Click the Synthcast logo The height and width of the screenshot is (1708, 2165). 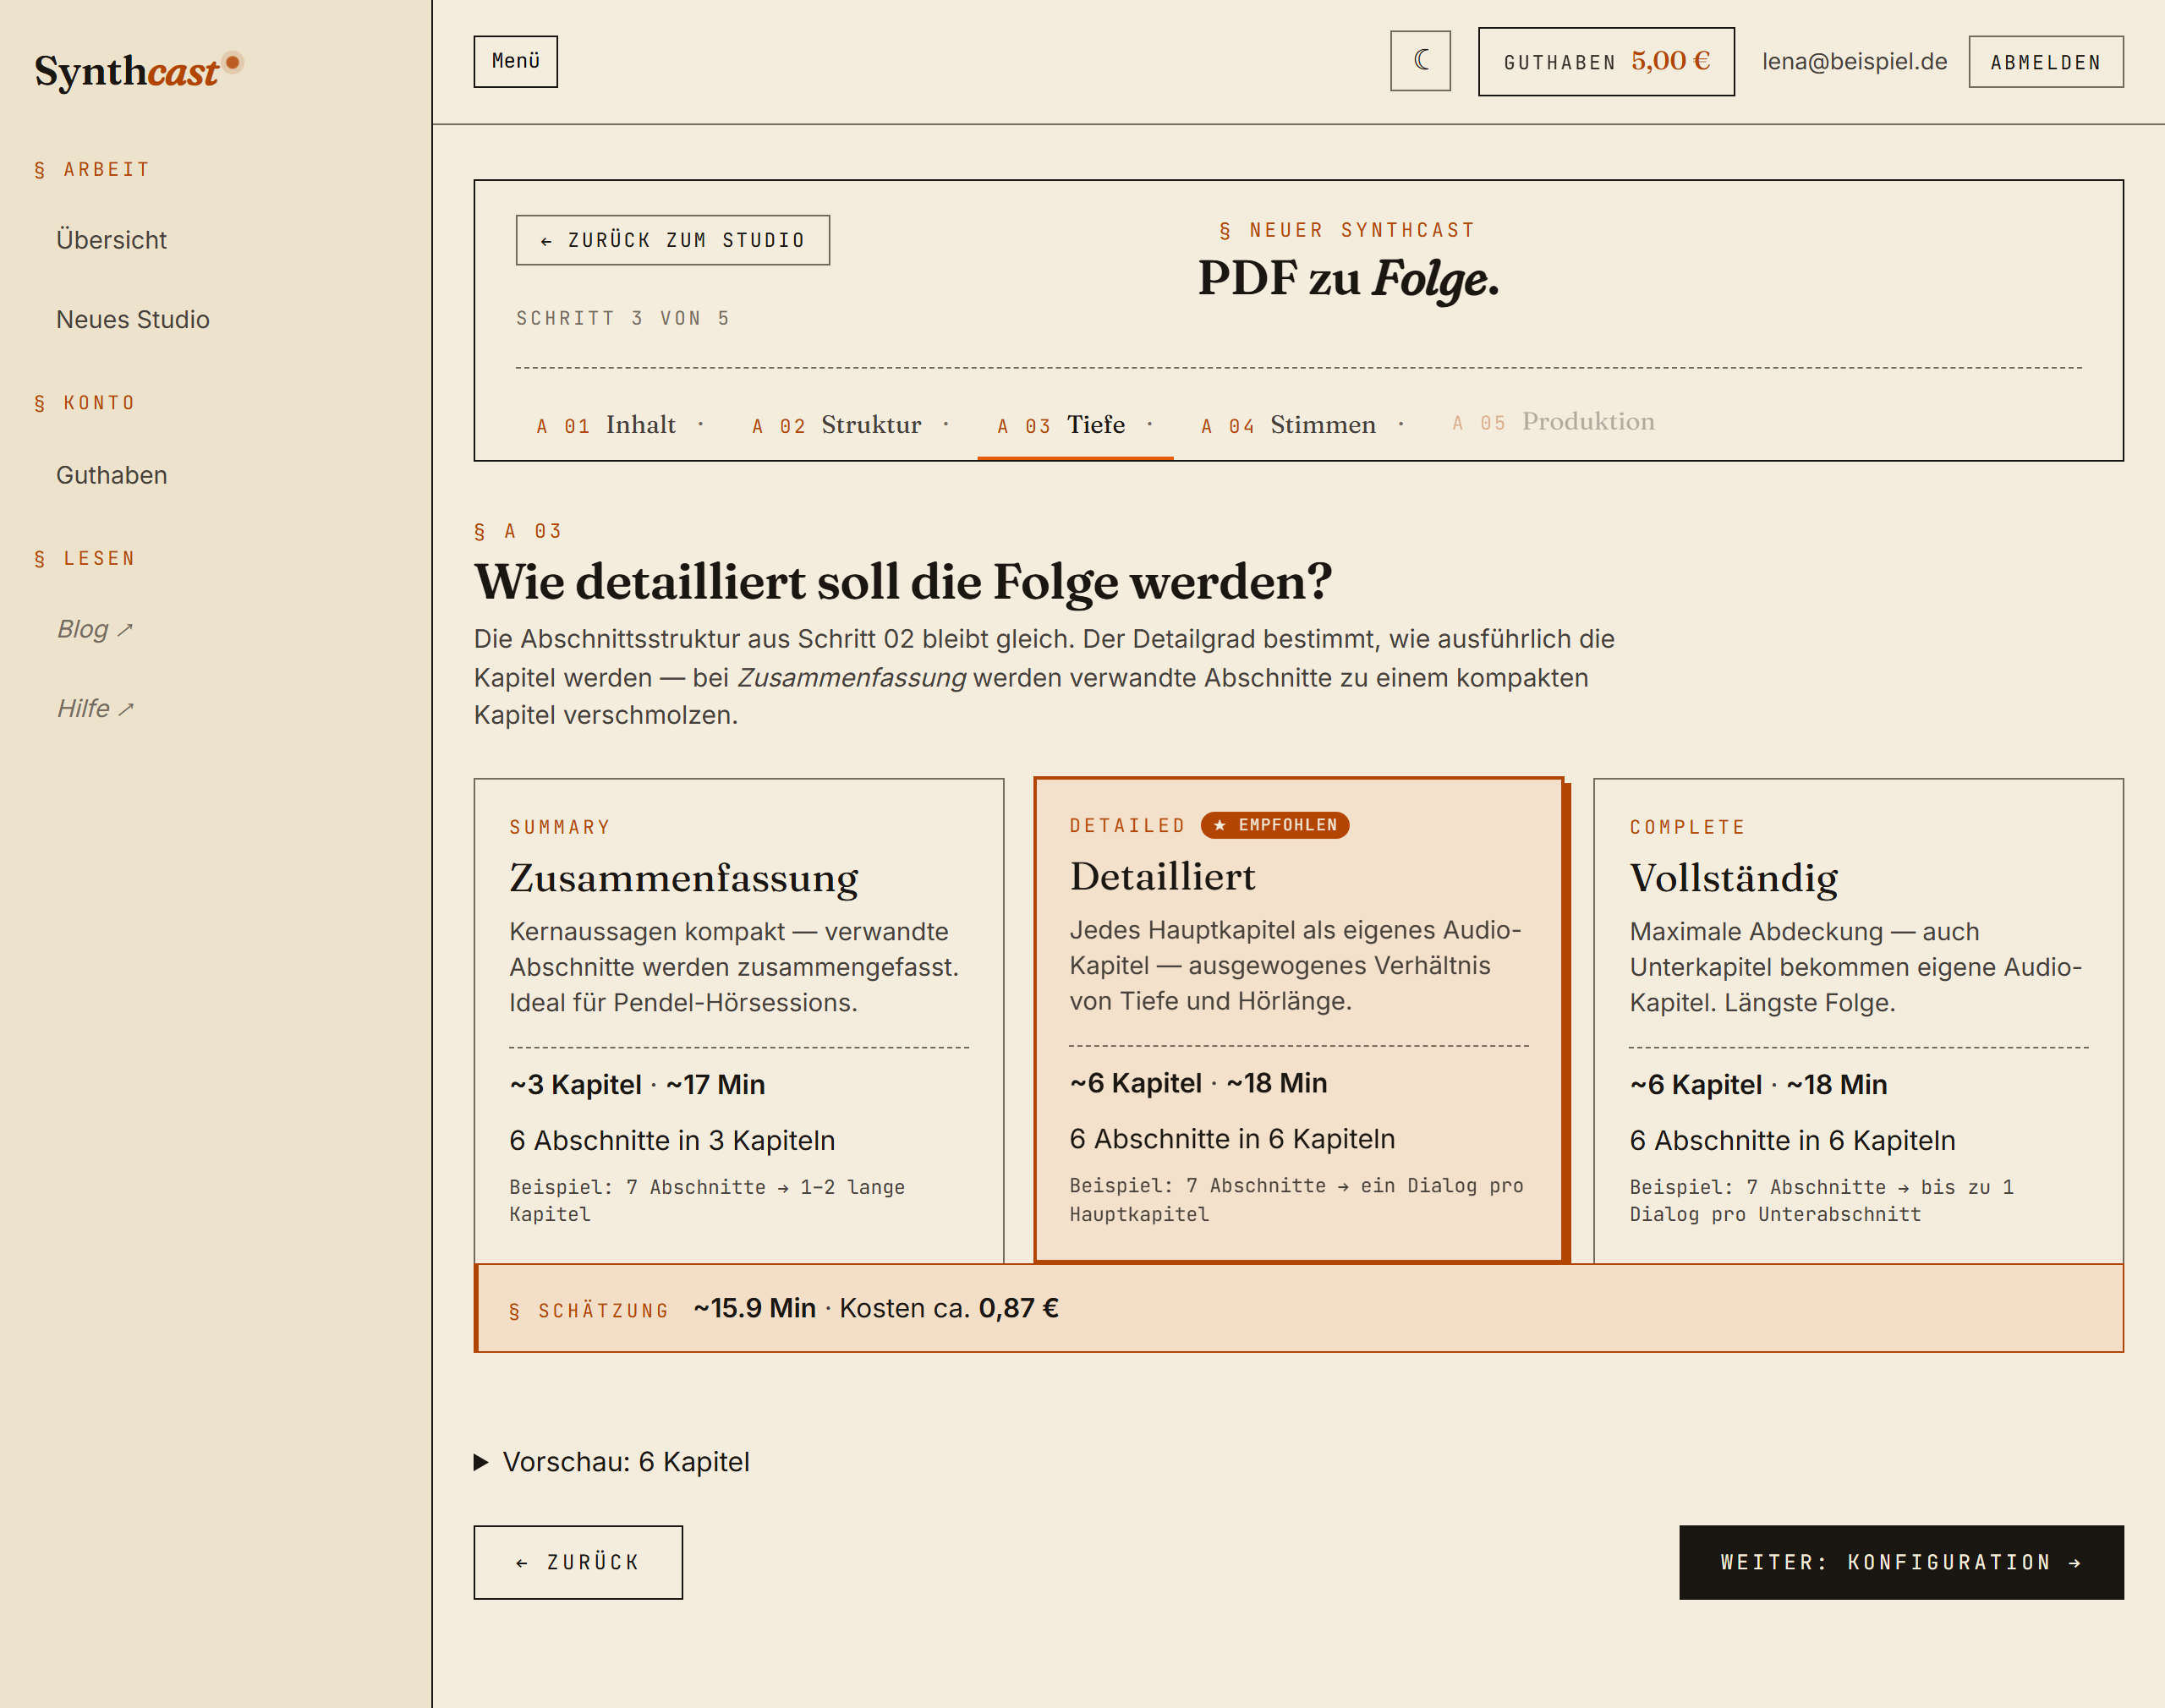(x=138, y=71)
